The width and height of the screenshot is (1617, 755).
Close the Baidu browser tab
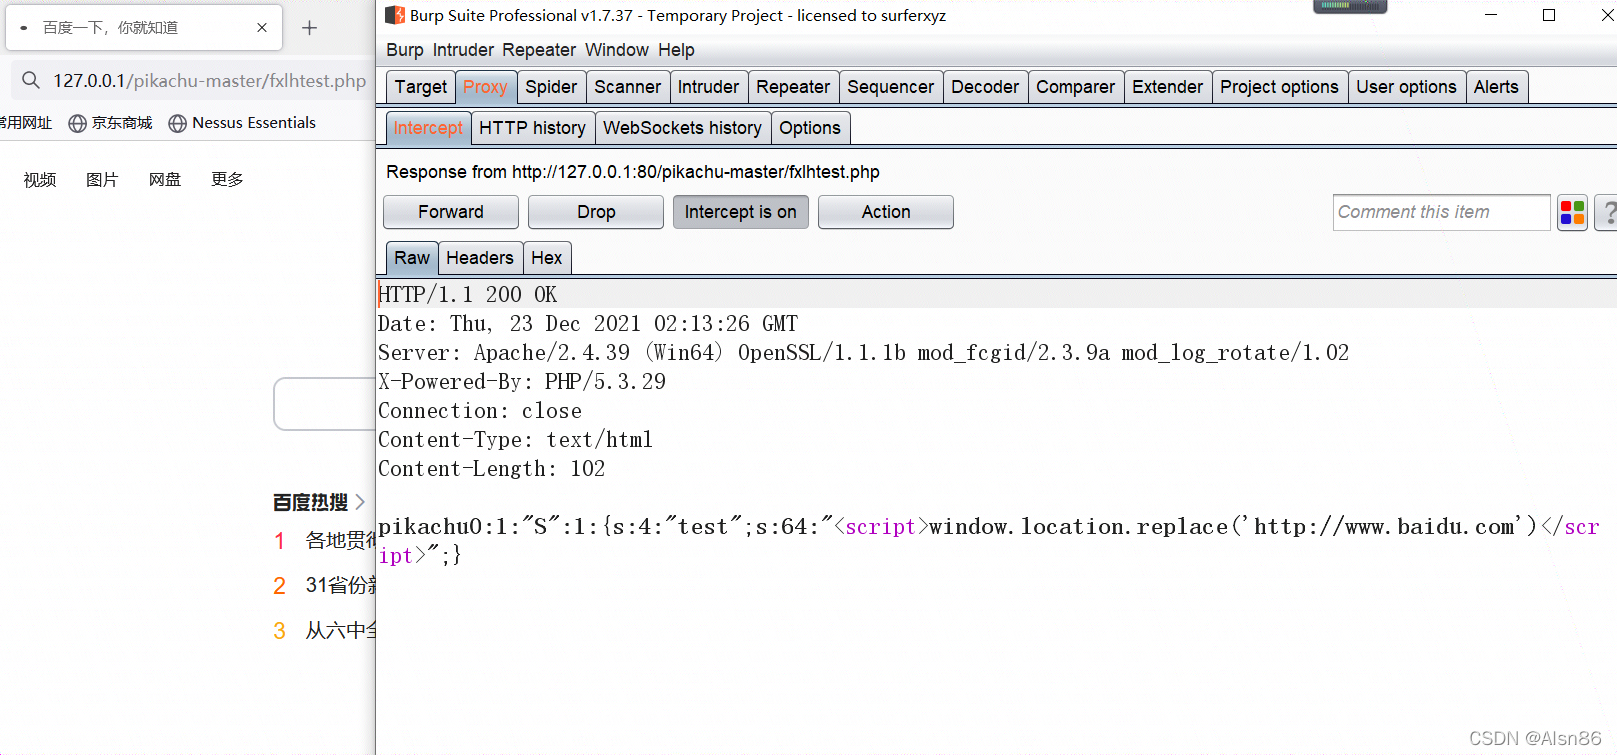point(262,28)
